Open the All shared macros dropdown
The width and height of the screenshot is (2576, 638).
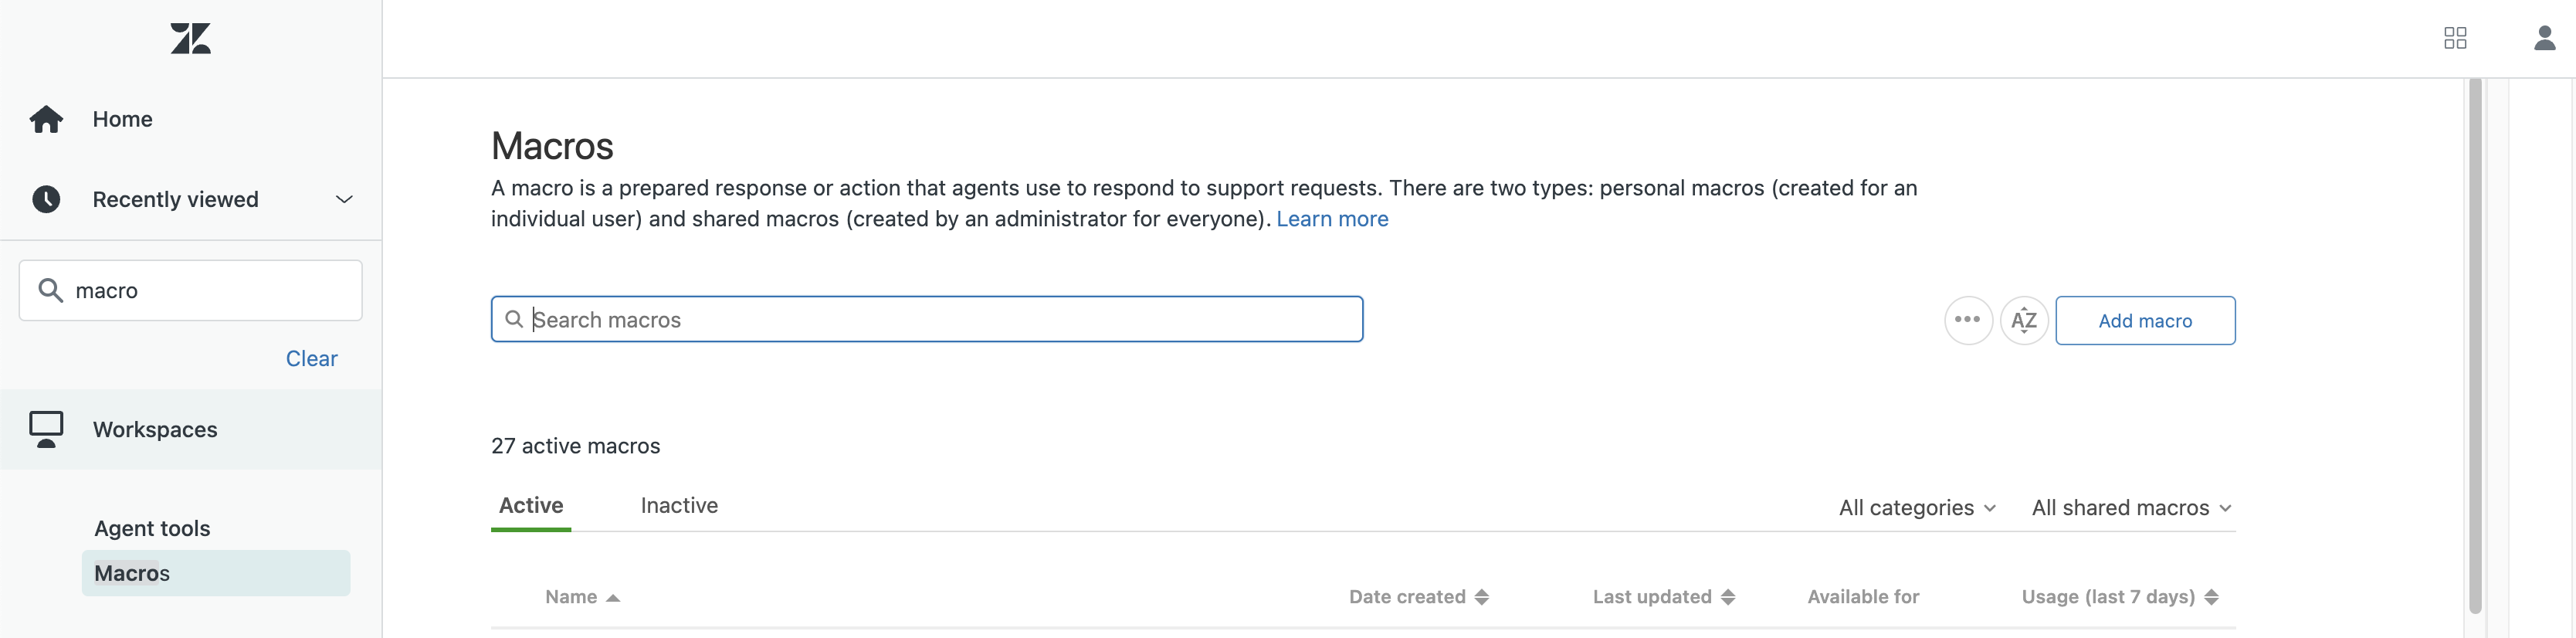tap(2130, 507)
